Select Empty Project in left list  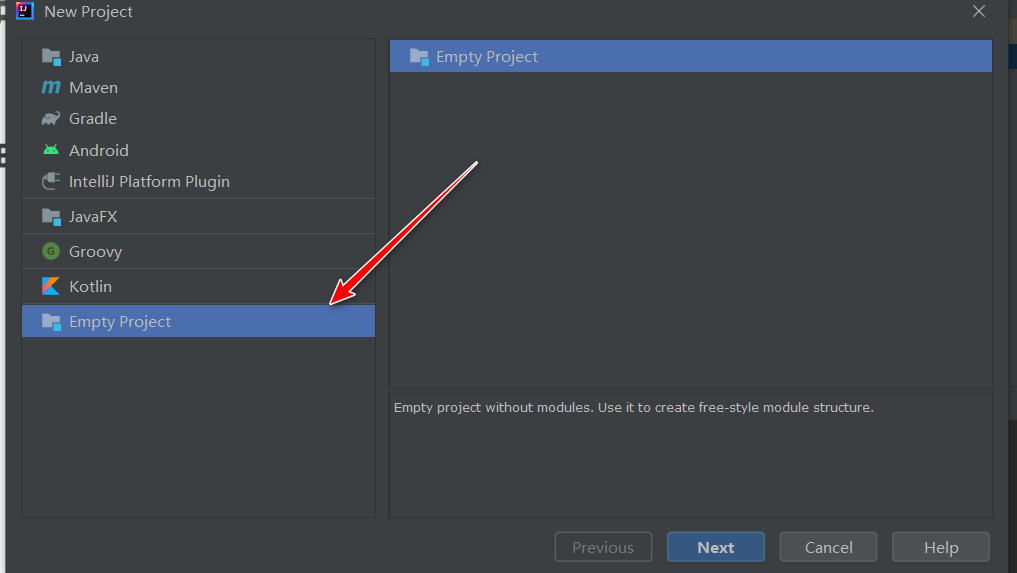(198, 321)
